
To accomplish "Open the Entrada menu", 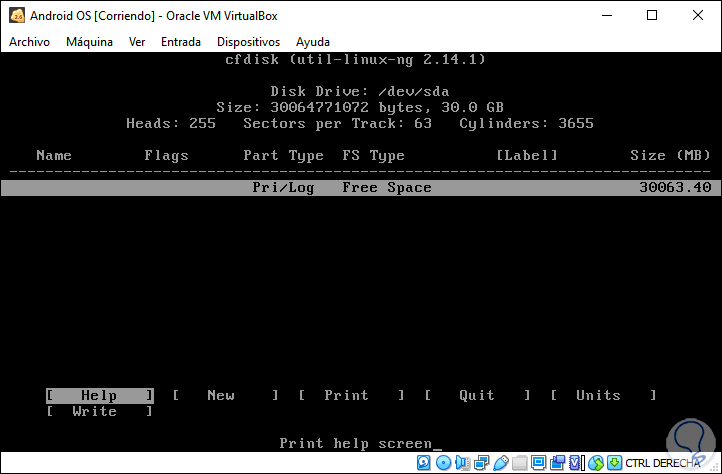I will [x=180, y=42].
